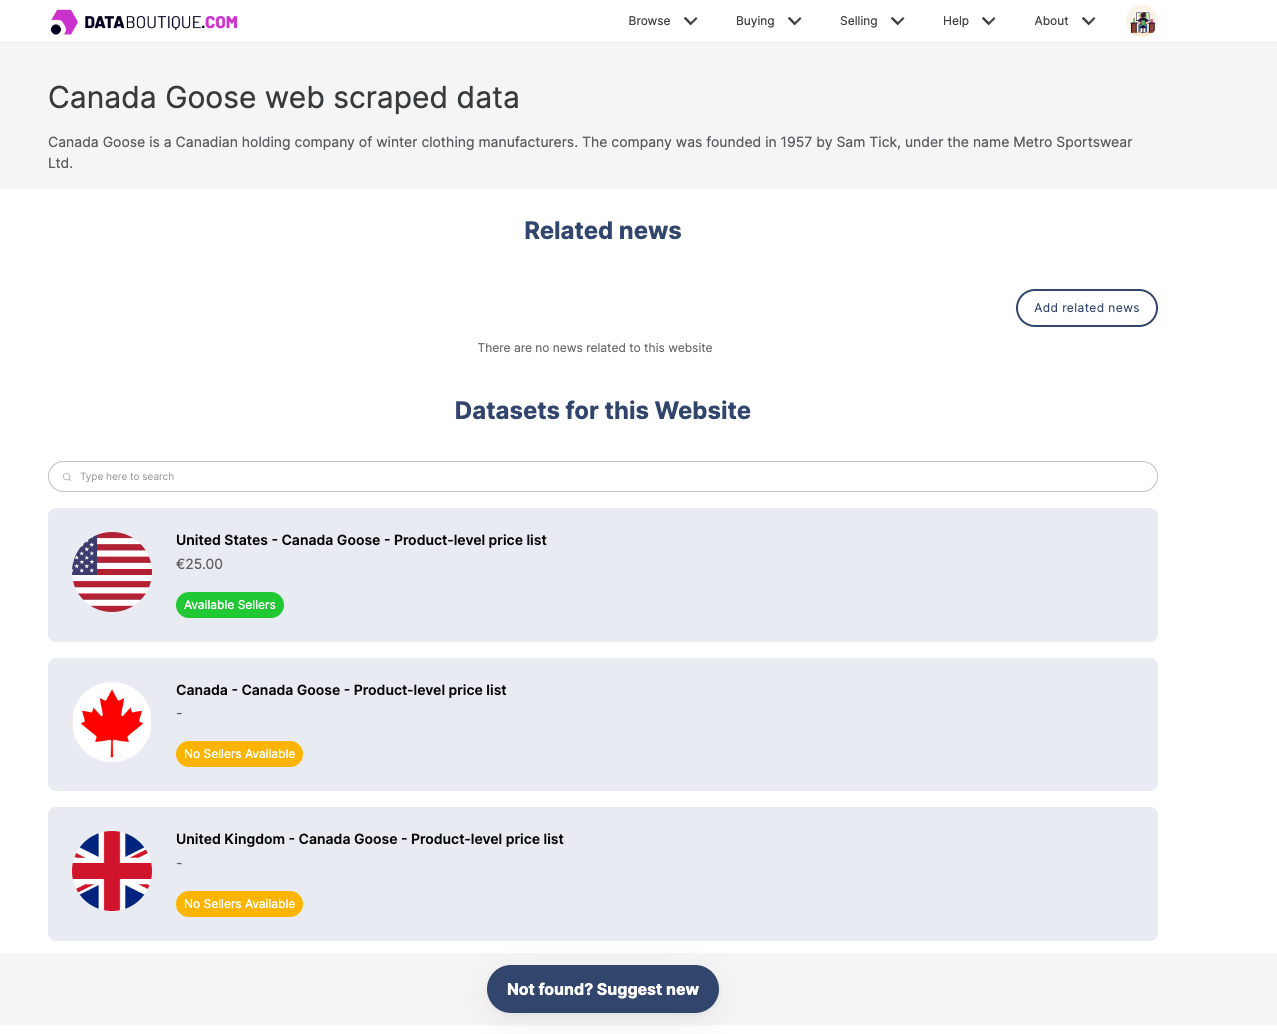Screen dimensions: 1277x1034
Task: Focus the Type here to search field
Action: tap(603, 477)
